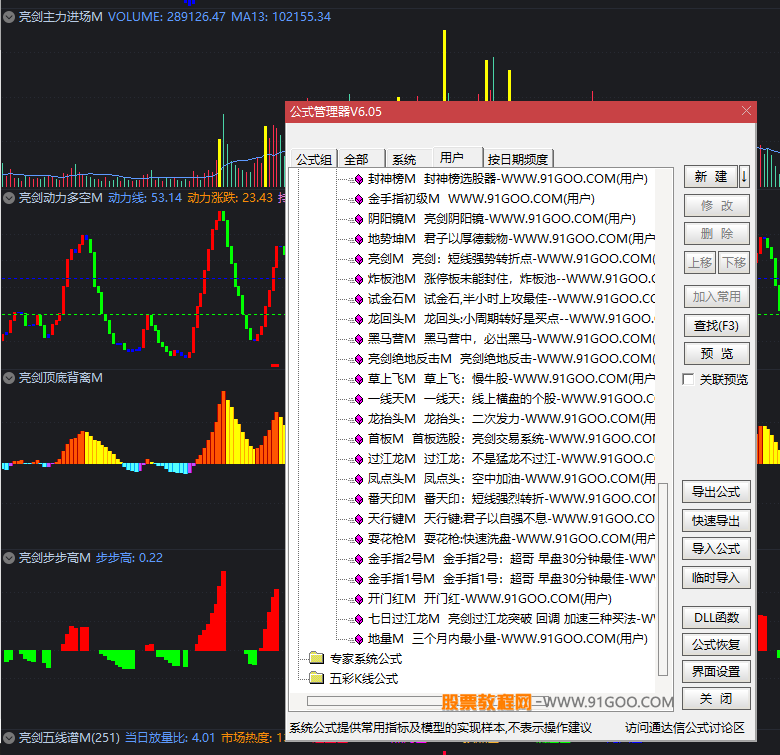The image size is (780, 755).
Task: Open the 亮剑动力多空M panel dropdown arrow
Action: coord(9,198)
